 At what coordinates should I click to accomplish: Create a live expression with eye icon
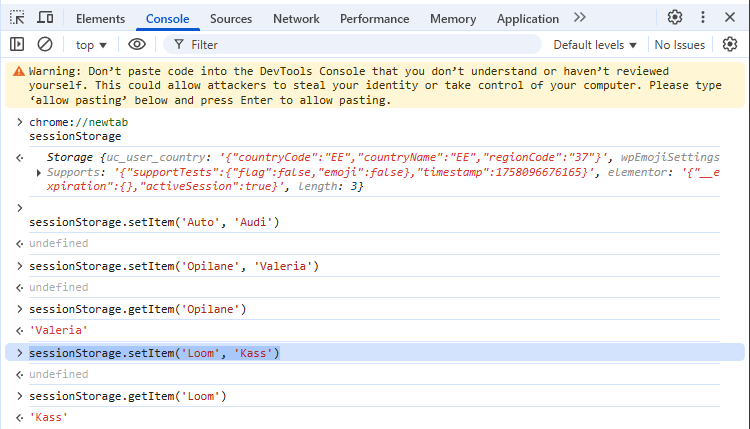click(x=137, y=44)
